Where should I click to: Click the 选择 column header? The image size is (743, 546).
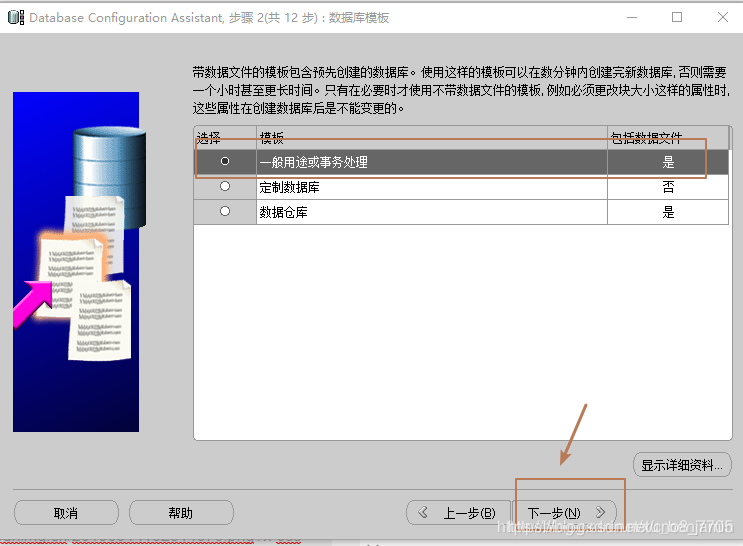225,138
